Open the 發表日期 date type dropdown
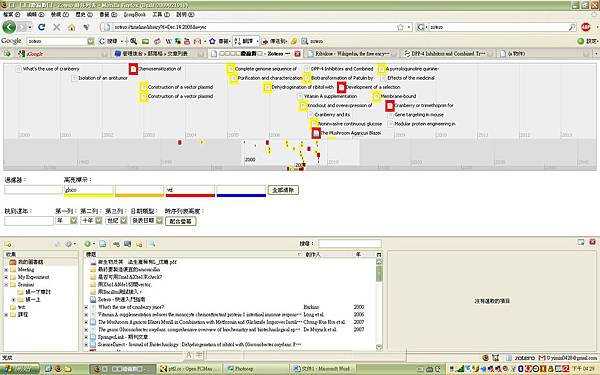 point(147,220)
